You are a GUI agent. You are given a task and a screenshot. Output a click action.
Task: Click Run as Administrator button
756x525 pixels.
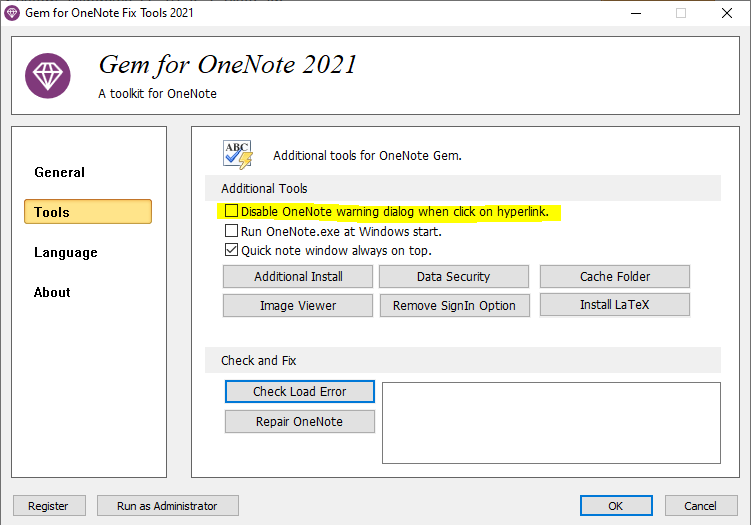click(x=167, y=506)
